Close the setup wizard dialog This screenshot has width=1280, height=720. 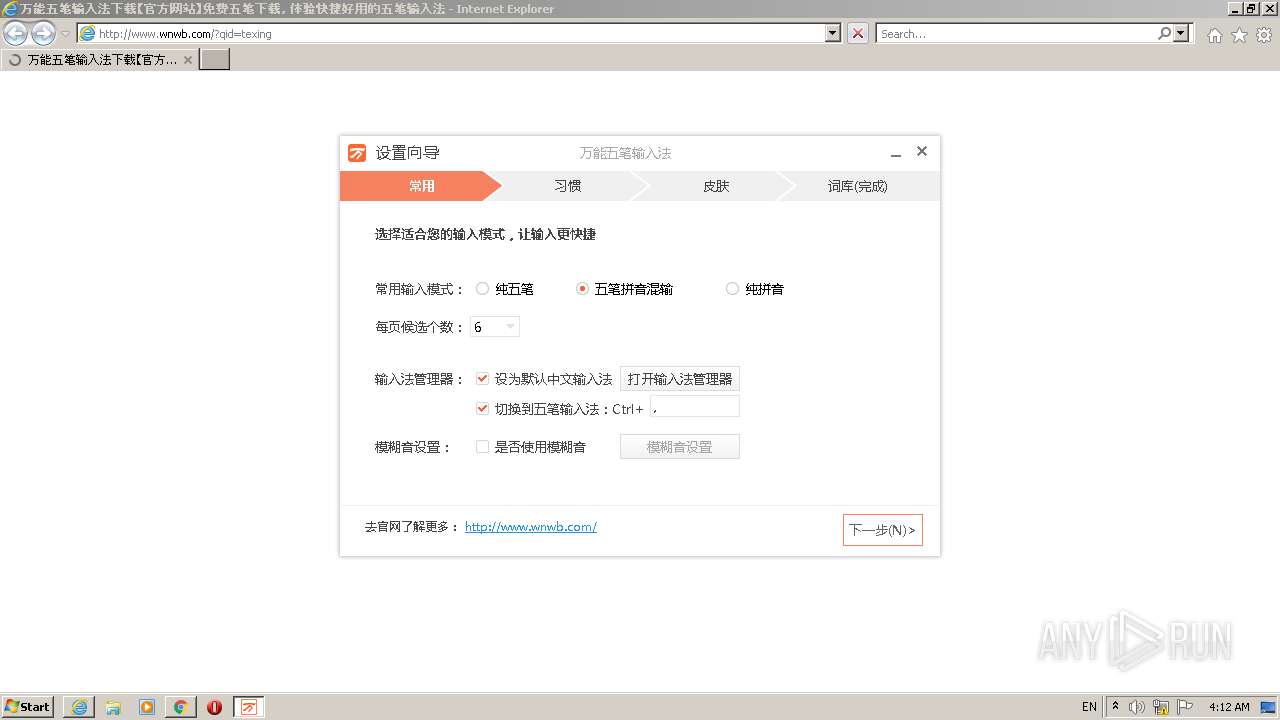pyautogui.click(x=922, y=151)
